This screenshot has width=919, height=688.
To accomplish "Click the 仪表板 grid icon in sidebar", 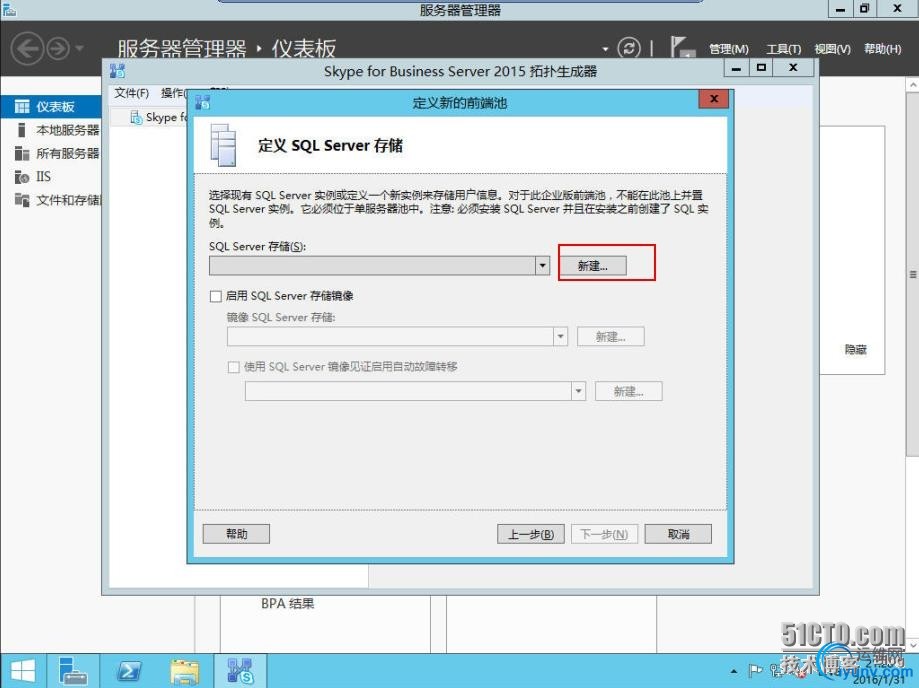I will (x=22, y=107).
